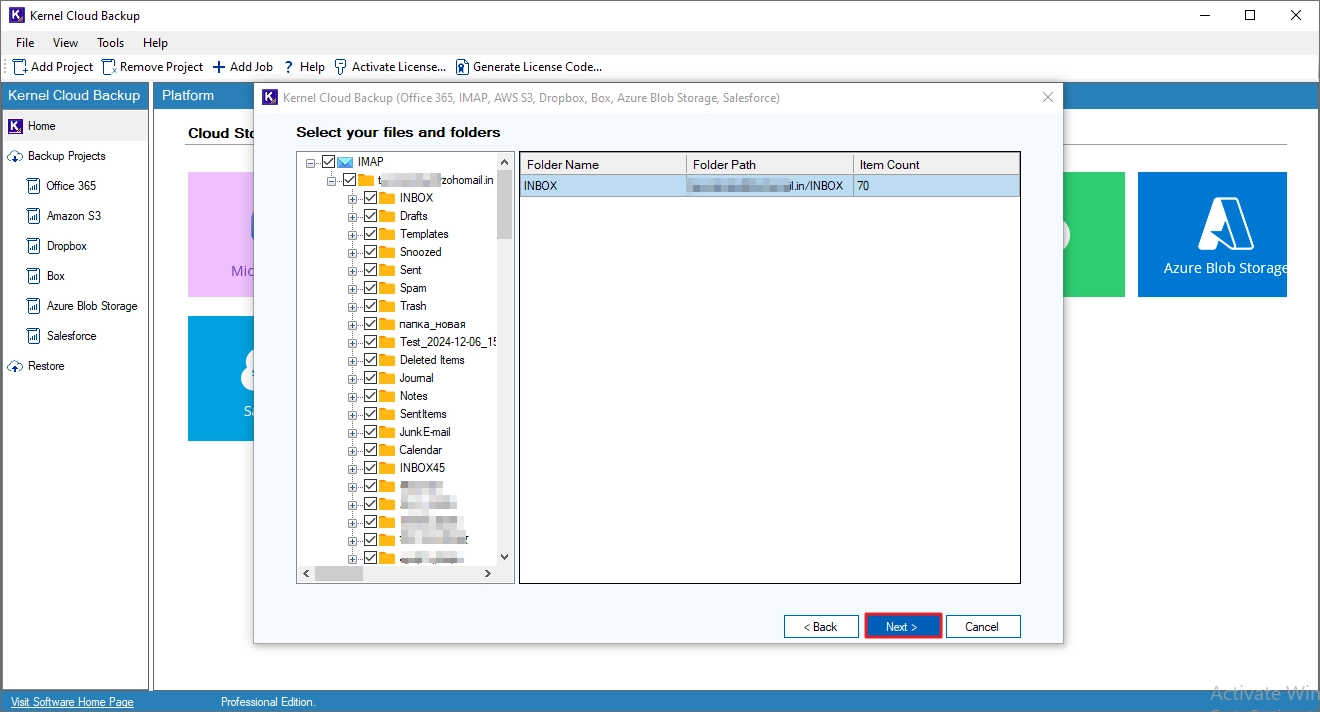Click the Activate License toolbar icon
Viewport: 1320px width, 712px height.
341,67
